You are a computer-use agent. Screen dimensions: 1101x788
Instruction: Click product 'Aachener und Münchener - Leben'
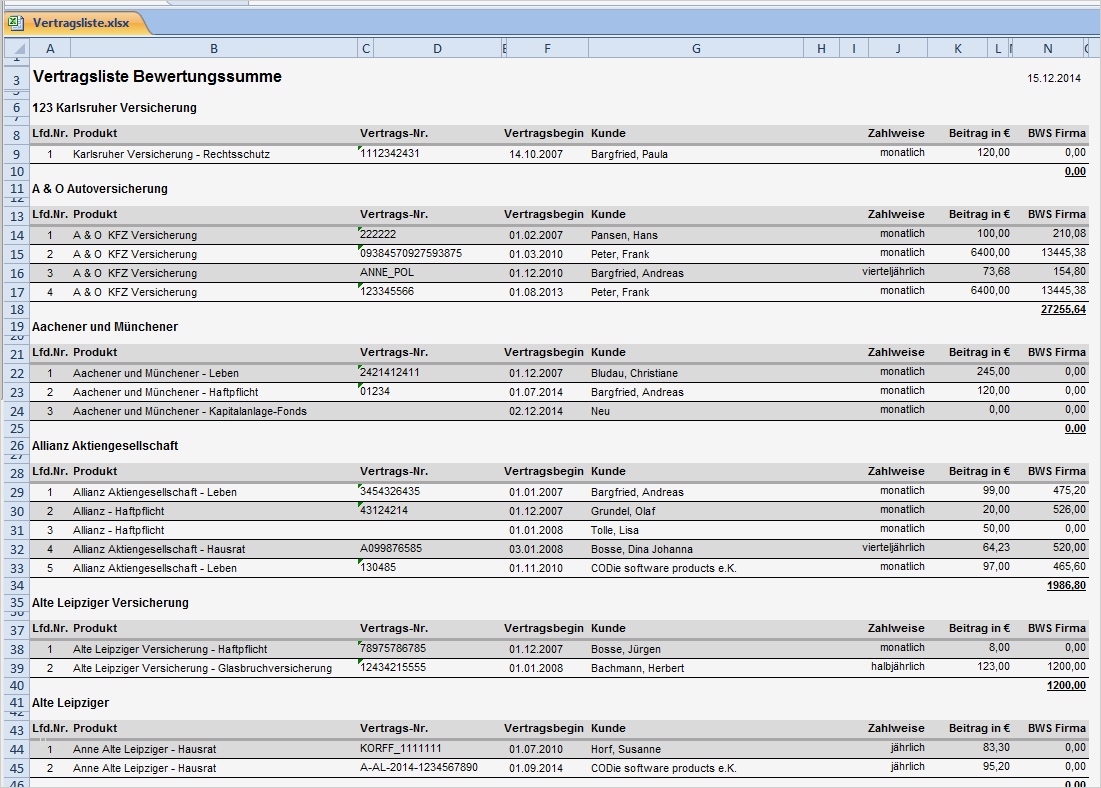pyautogui.click(x=156, y=374)
